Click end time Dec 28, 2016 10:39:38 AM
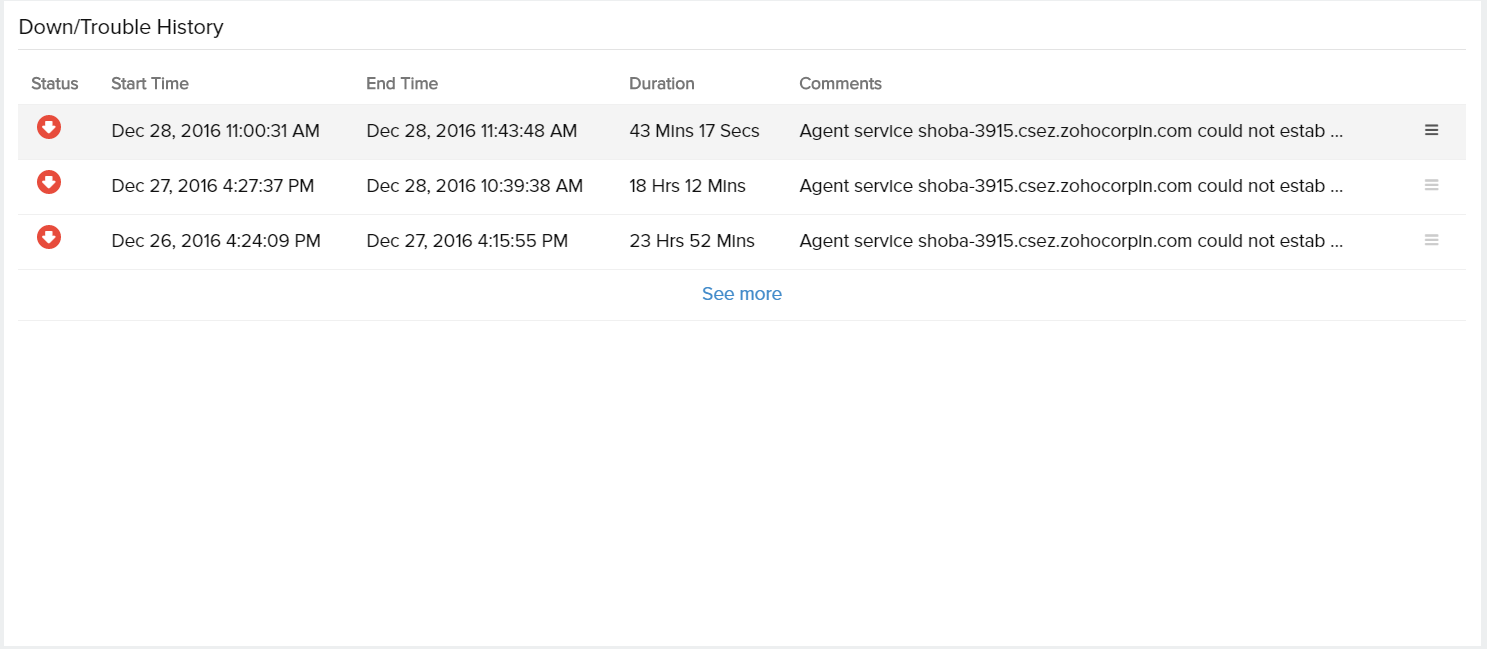This screenshot has width=1487, height=649. coord(474,186)
